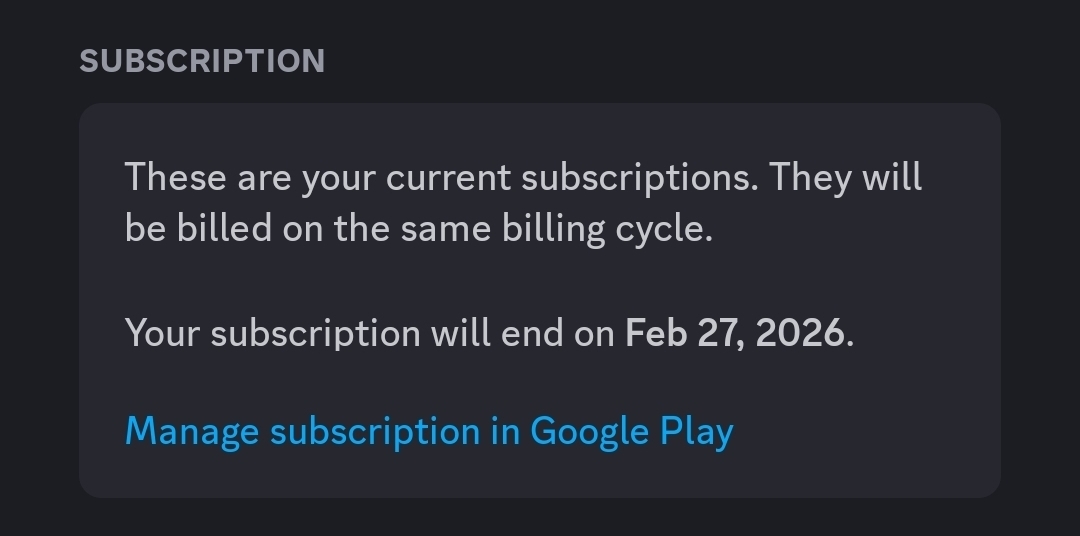Click the word "same" in the description
1080x536 pixels.
click(445, 229)
